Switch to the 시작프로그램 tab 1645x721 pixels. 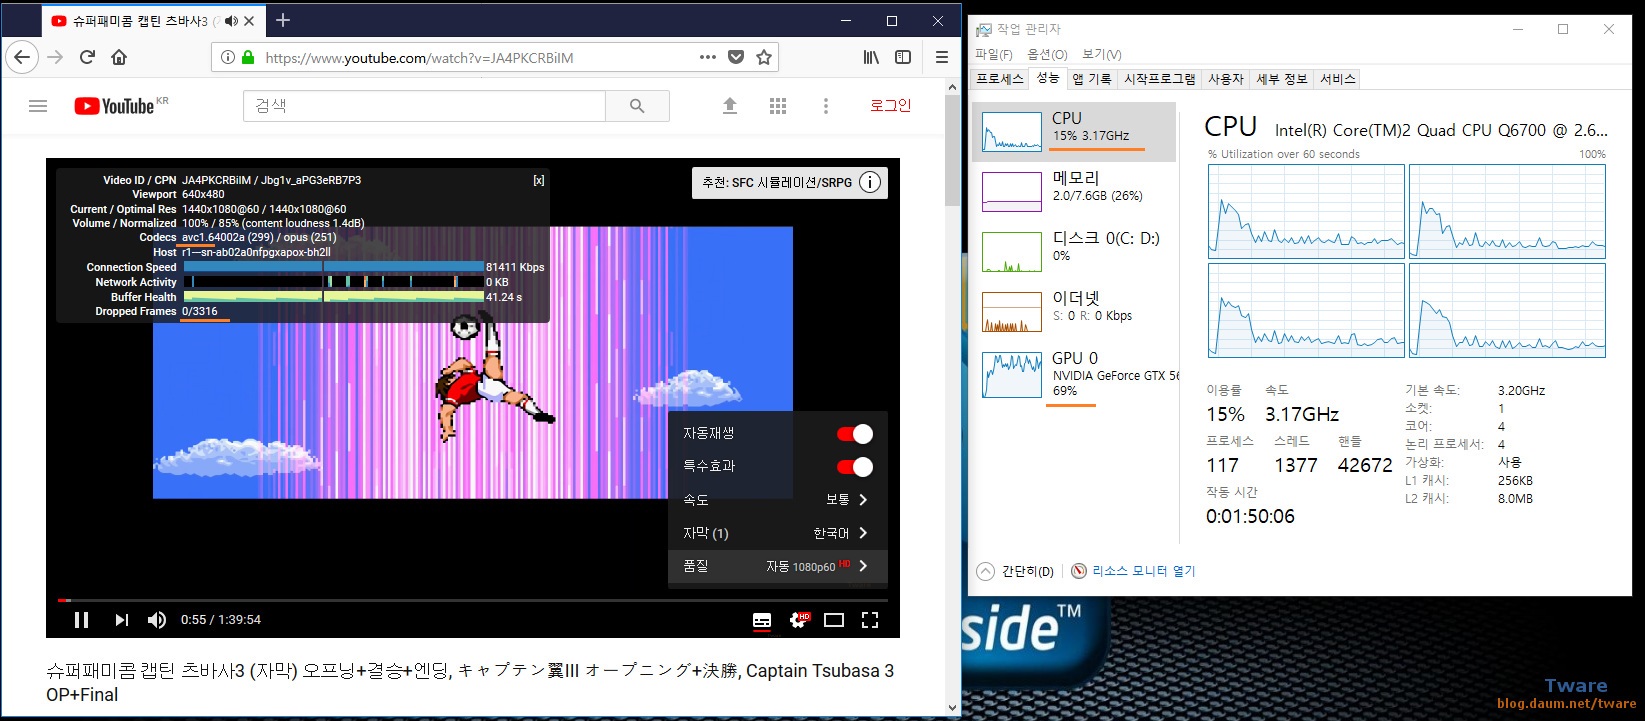tap(1159, 79)
